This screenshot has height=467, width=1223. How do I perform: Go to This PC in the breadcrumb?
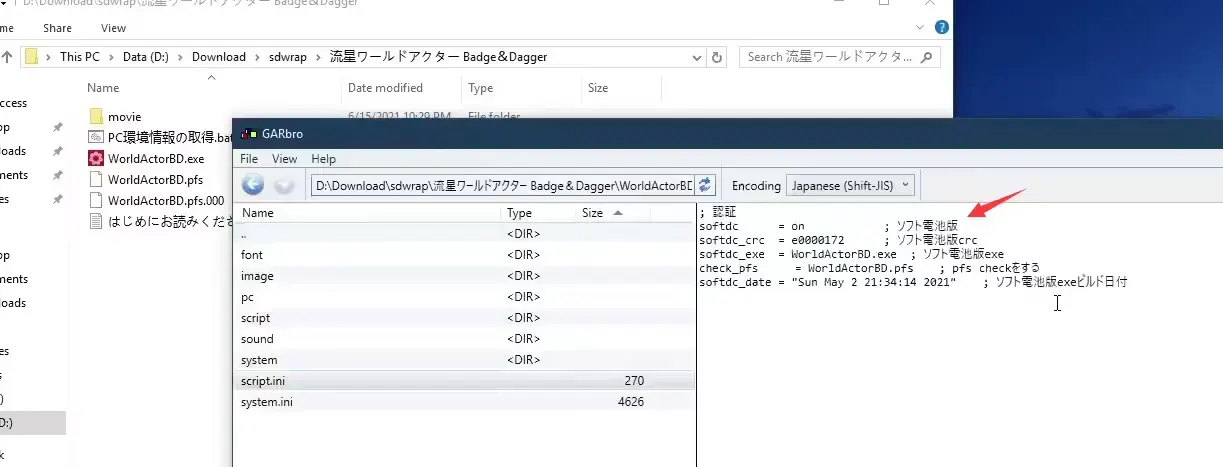point(82,57)
